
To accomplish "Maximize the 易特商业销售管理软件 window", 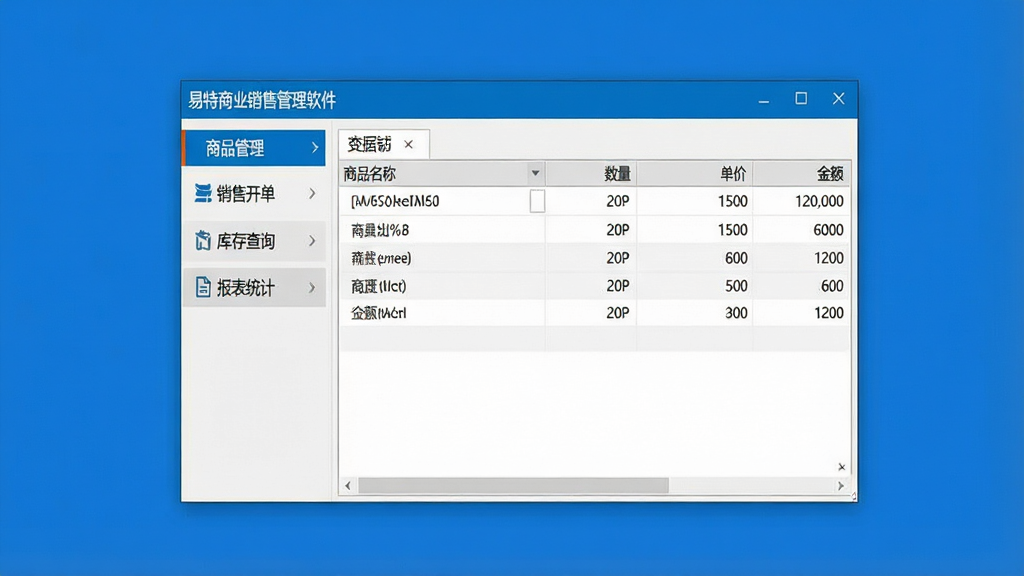I will tap(801, 99).
